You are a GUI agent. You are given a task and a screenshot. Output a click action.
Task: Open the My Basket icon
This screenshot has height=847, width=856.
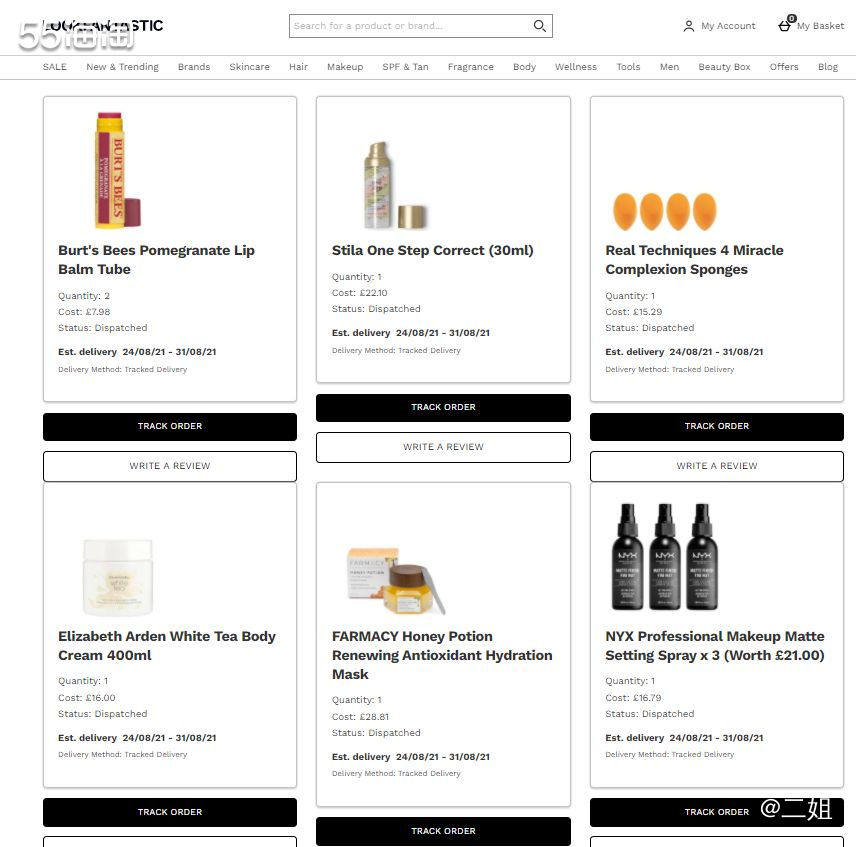786,24
